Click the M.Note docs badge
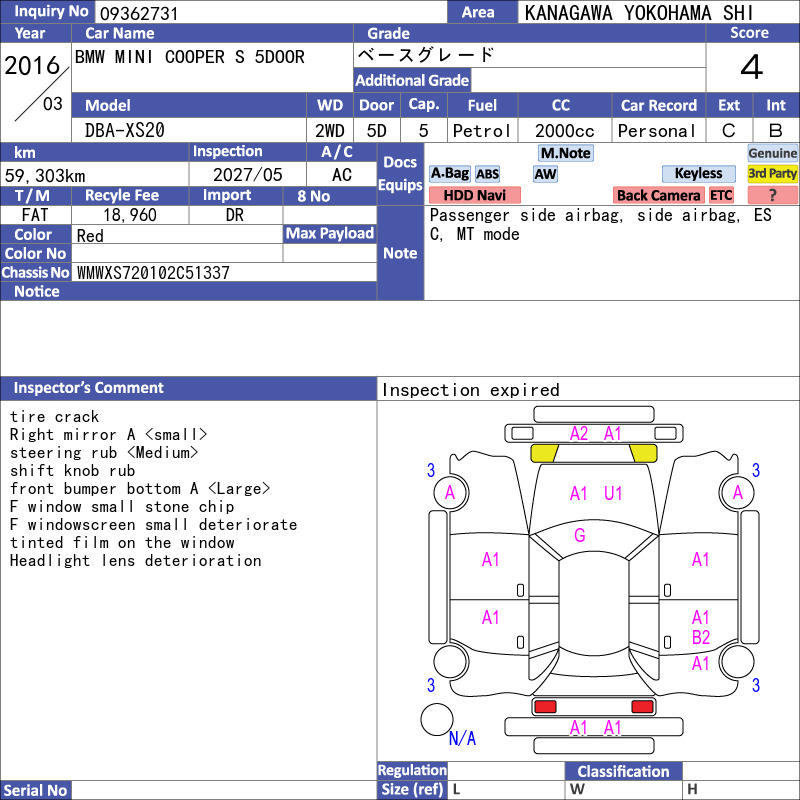 pos(565,153)
